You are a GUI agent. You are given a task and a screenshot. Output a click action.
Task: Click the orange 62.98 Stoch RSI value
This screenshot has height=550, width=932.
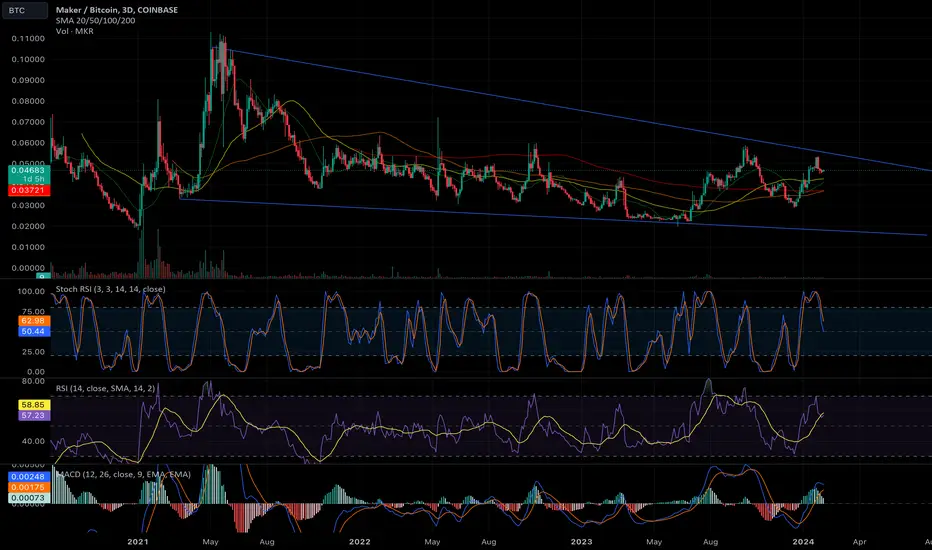coord(33,321)
